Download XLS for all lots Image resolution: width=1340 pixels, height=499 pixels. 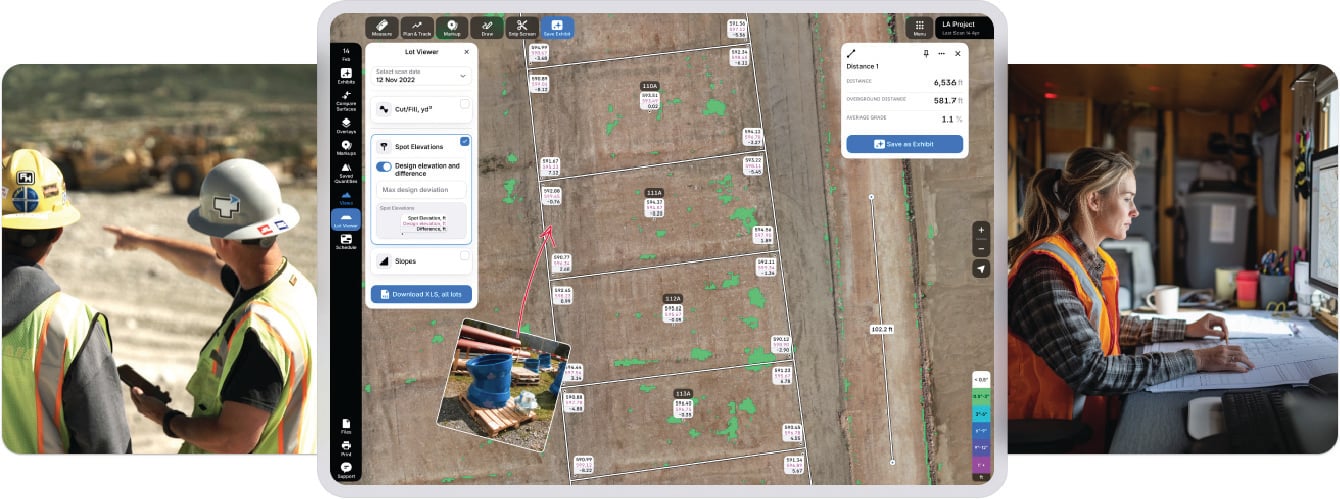pos(421,294)
